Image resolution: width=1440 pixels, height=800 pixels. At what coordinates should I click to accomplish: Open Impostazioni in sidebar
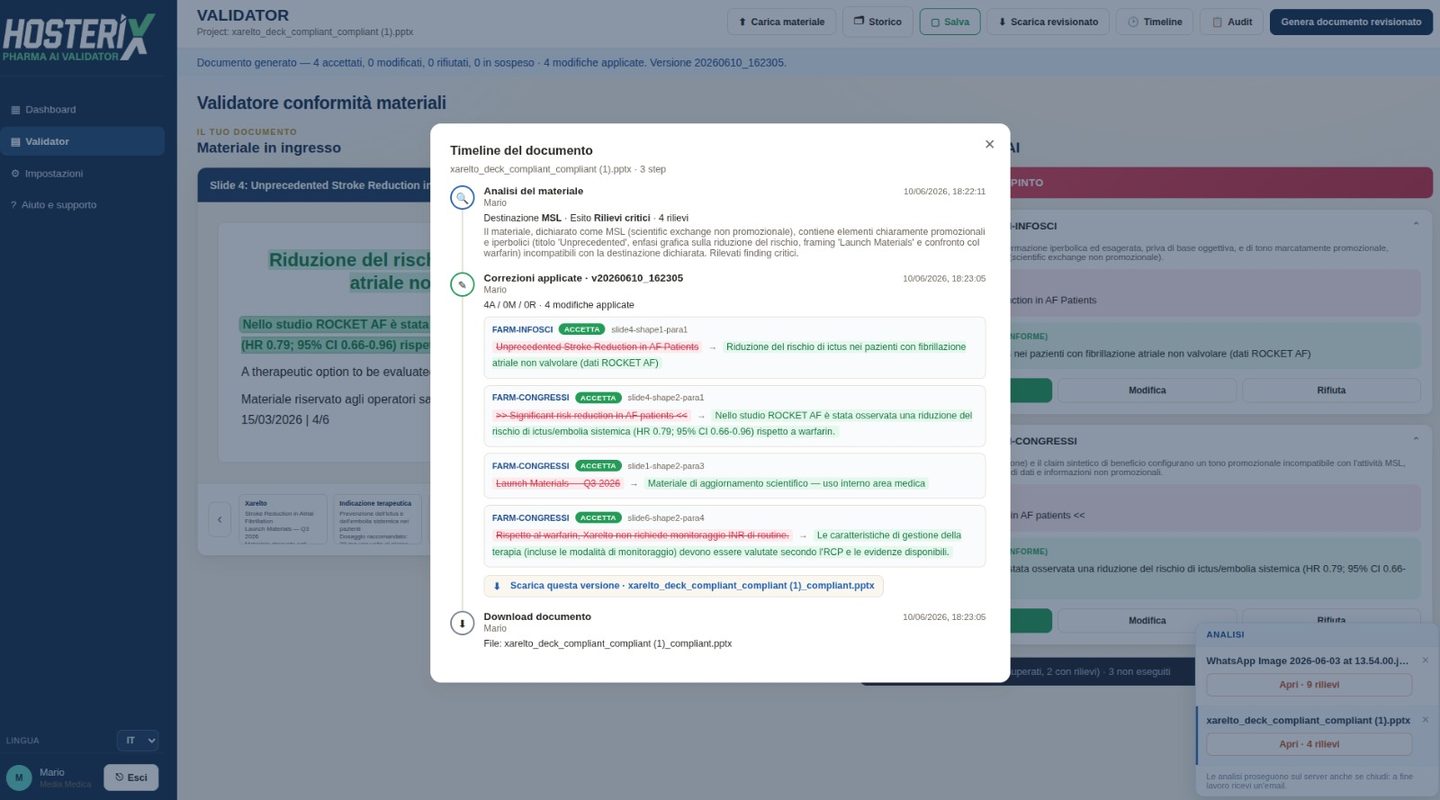coord(82,173)
